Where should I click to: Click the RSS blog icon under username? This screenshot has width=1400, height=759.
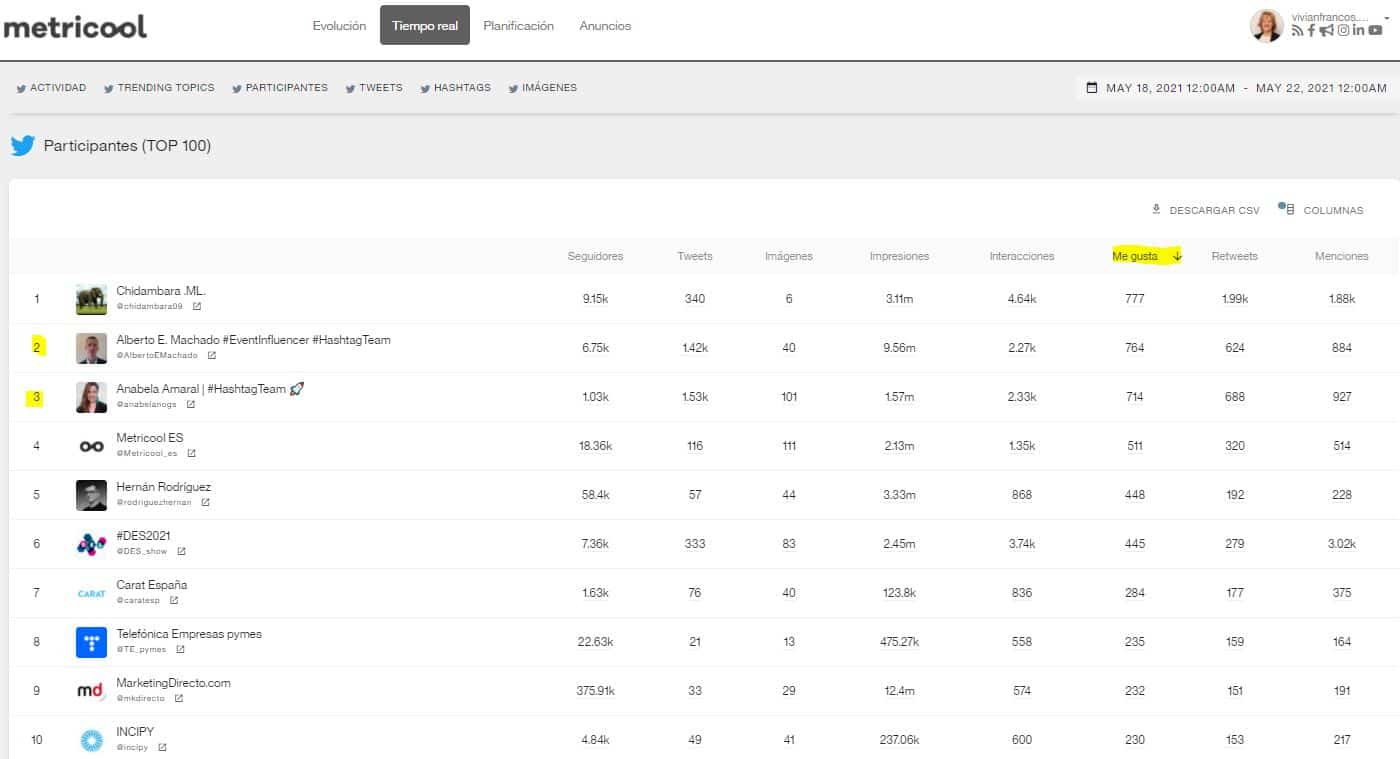coord(1297,31)
